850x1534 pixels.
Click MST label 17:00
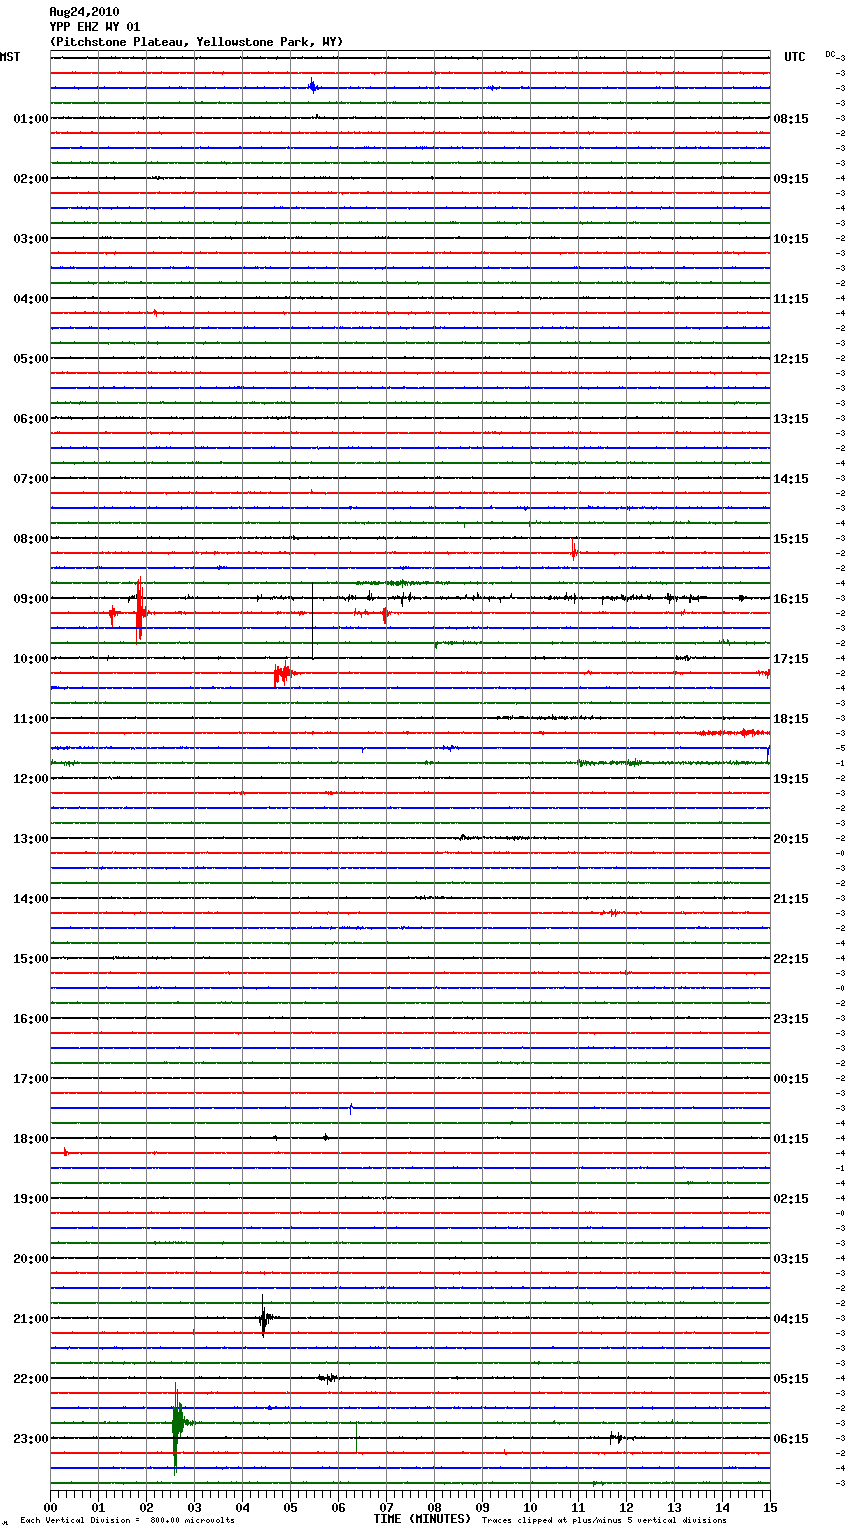pos(31,1079)
